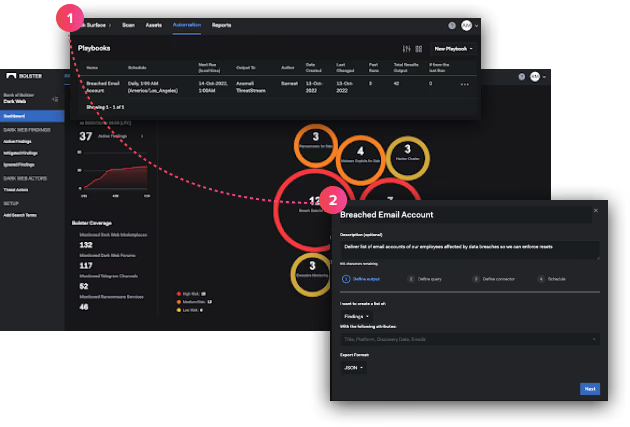The height and width of the screenshot is (427, 630).
Task: Click the 132 monitored marketplaces value
Action: point(86,245)
